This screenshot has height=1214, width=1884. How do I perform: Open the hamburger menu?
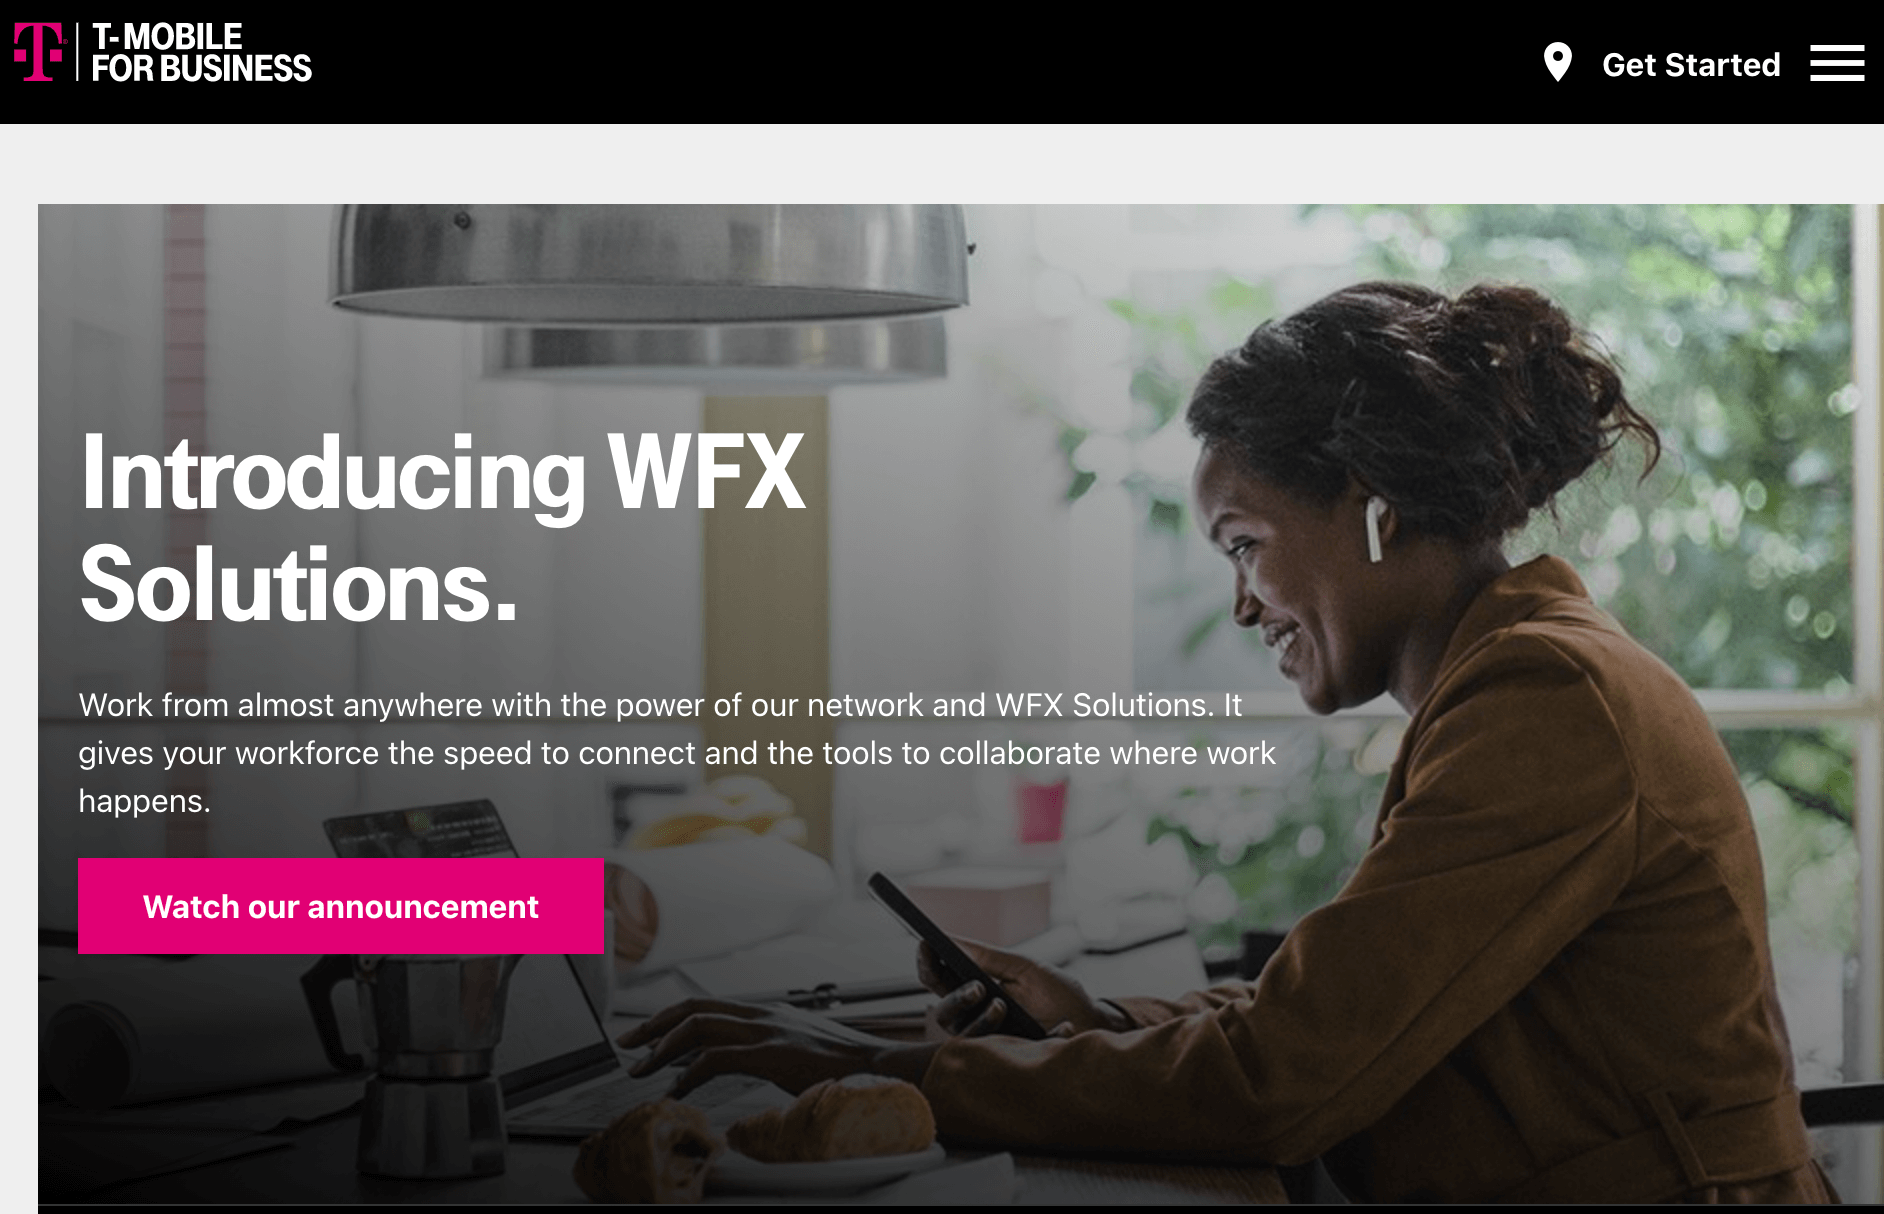click(x=1837, y=63)
